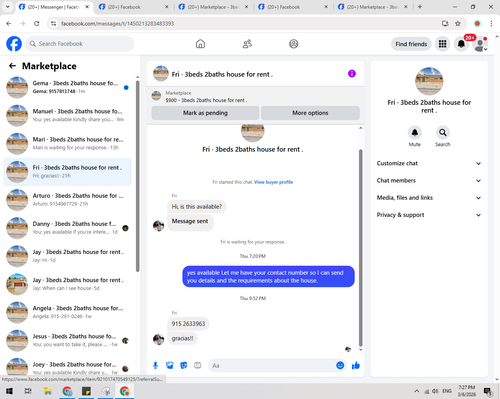Screen dimensions: 500x399
Task: Open Task View on the taskbar
Action: point(28,391)
